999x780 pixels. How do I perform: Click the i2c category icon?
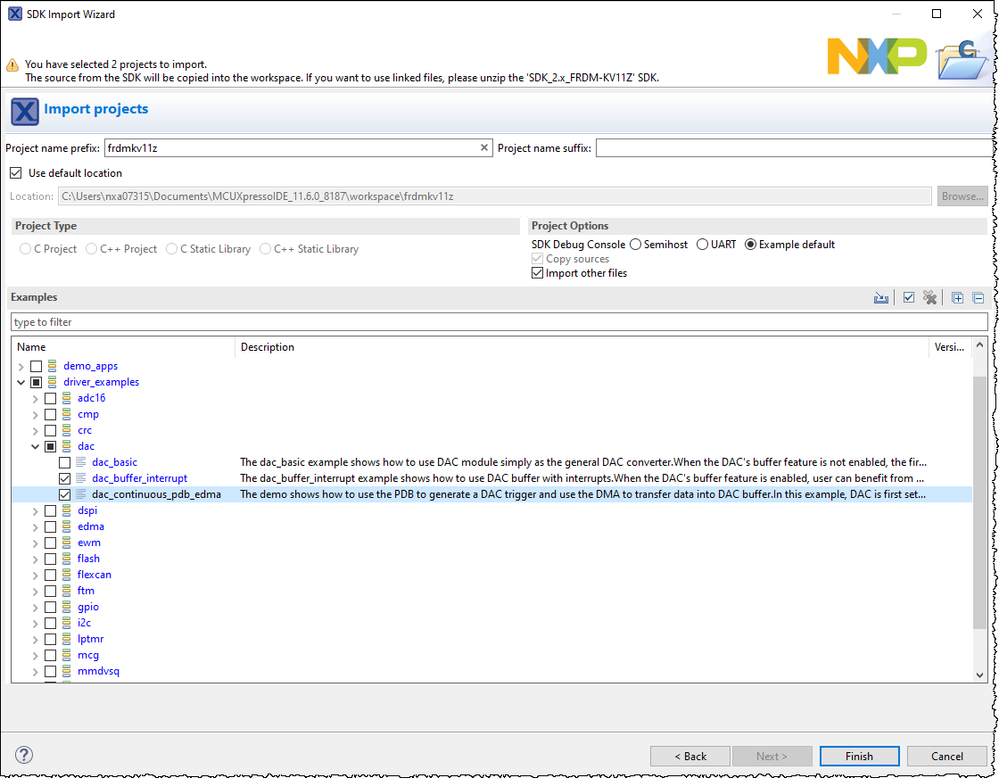pos(66,623)
